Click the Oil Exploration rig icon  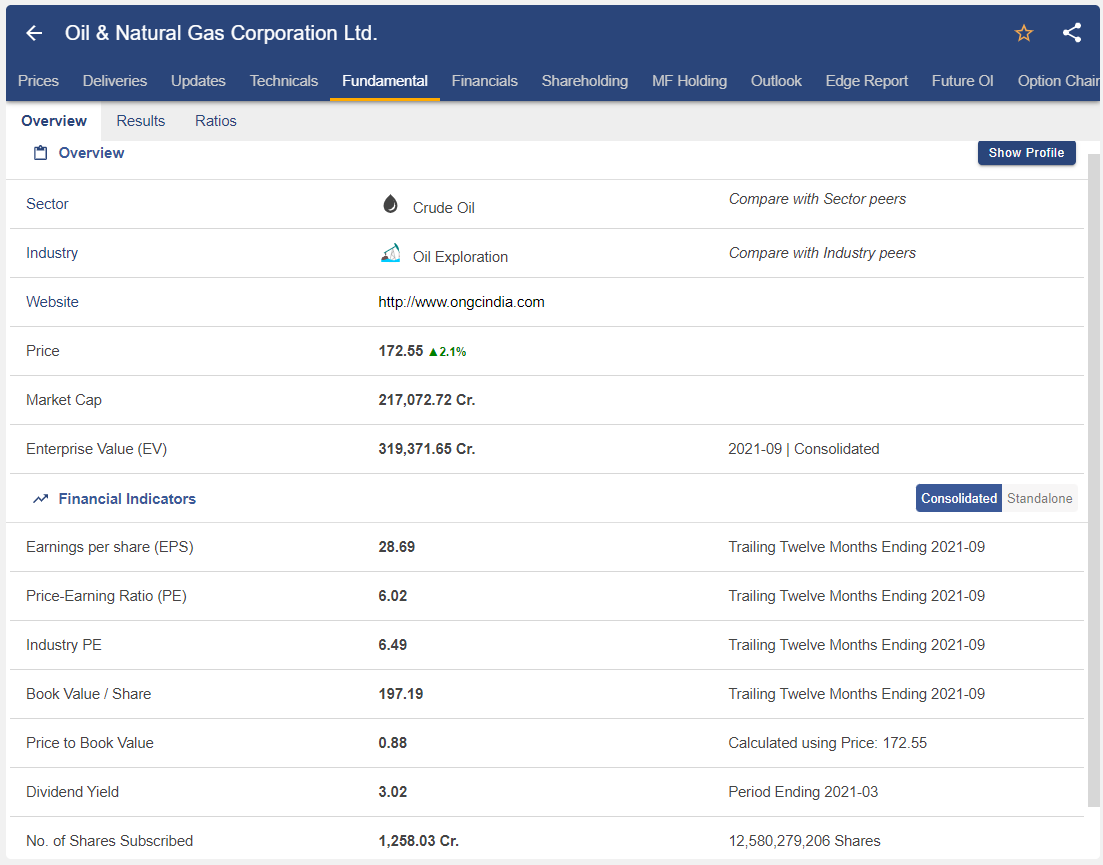390,252
